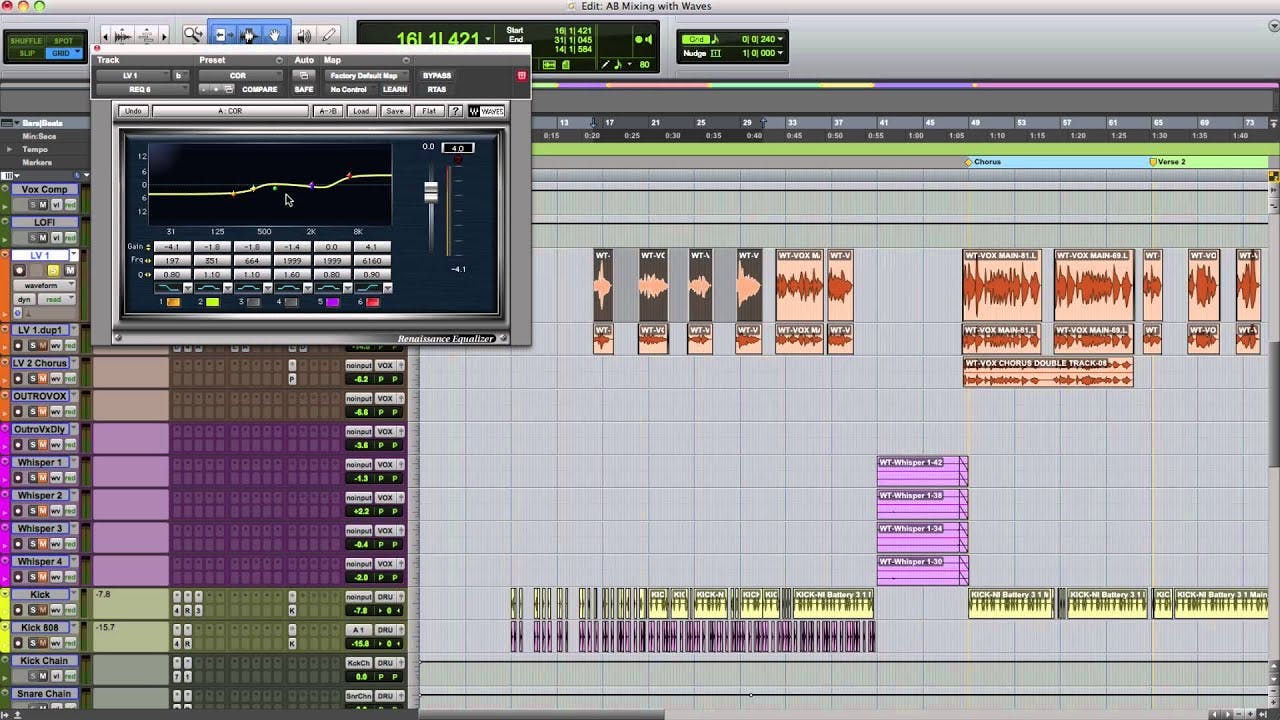The image size is (1280, 720).
Task: Click the Save button
Action: pyautogui.click(x=395, y=111)
